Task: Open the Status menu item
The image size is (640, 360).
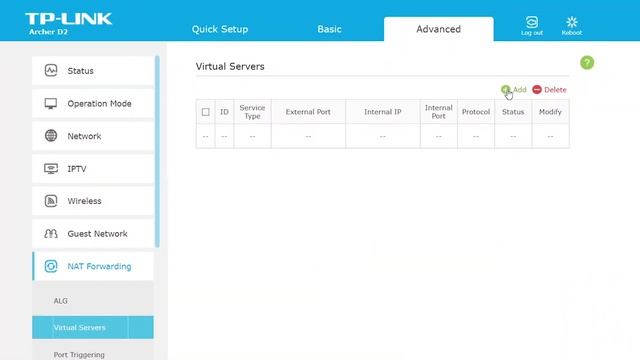Action: (93, 71)
